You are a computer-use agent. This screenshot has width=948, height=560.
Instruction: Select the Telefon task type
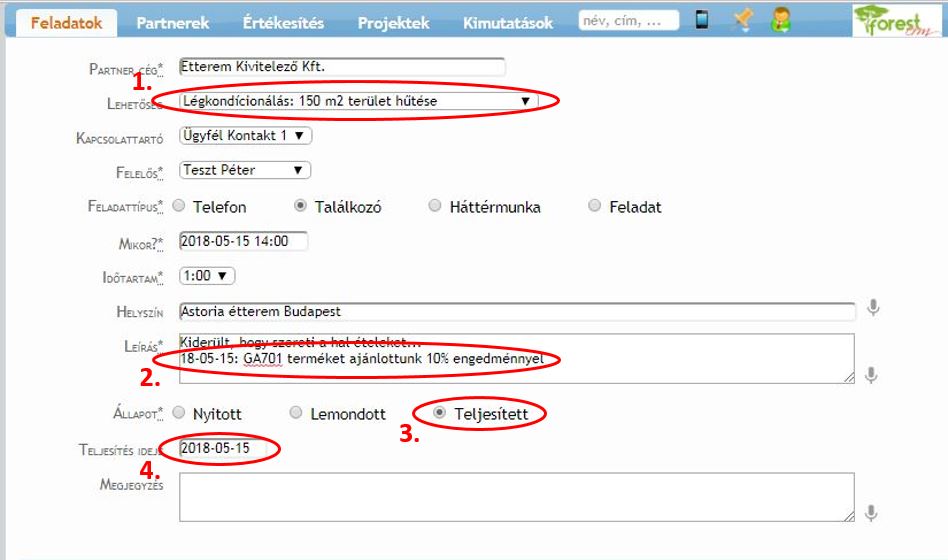[x=180, y=206]
